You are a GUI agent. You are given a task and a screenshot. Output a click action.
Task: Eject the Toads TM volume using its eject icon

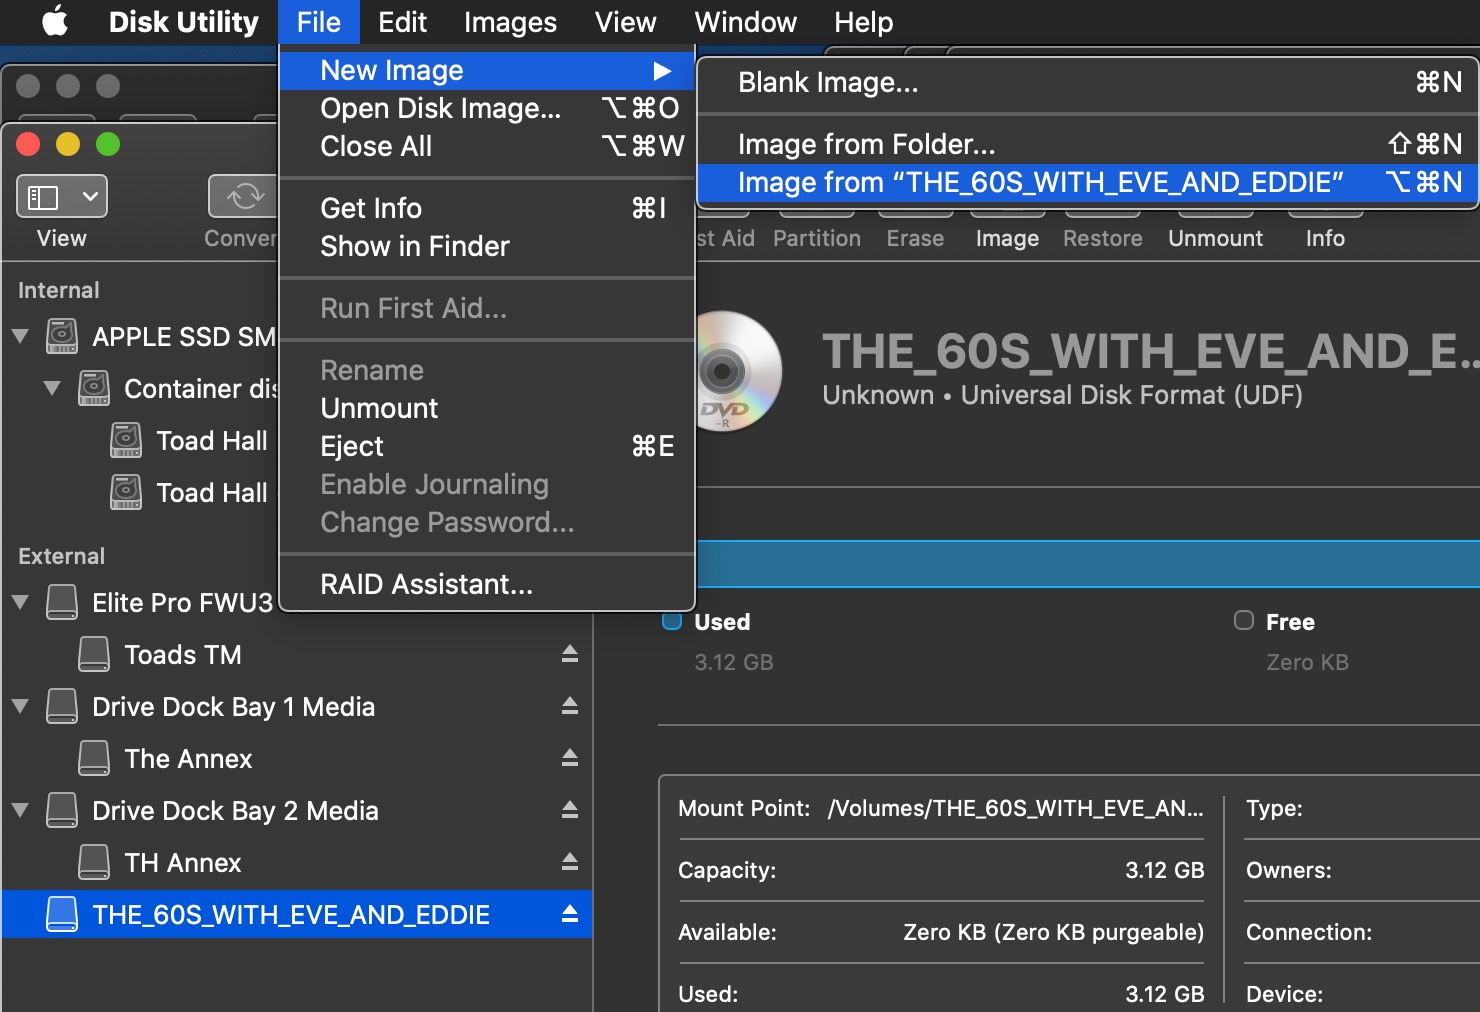point(570,654)
